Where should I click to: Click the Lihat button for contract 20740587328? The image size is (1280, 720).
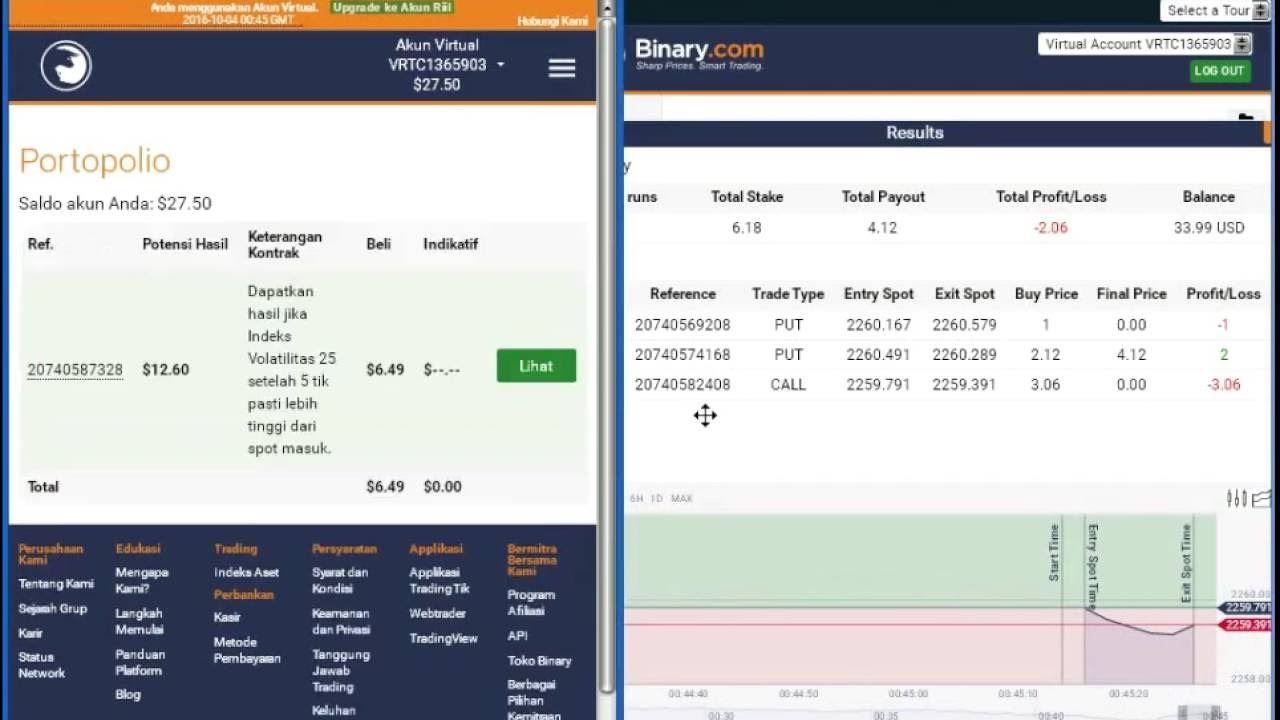click(536, 366)
